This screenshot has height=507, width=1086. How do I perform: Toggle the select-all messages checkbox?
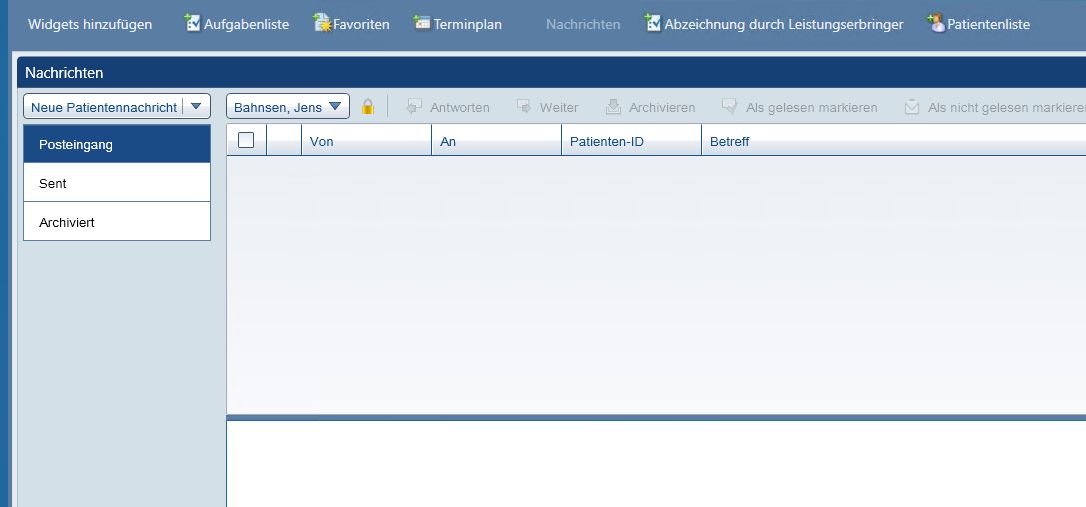pyautogui.click(x=246, y=141)
